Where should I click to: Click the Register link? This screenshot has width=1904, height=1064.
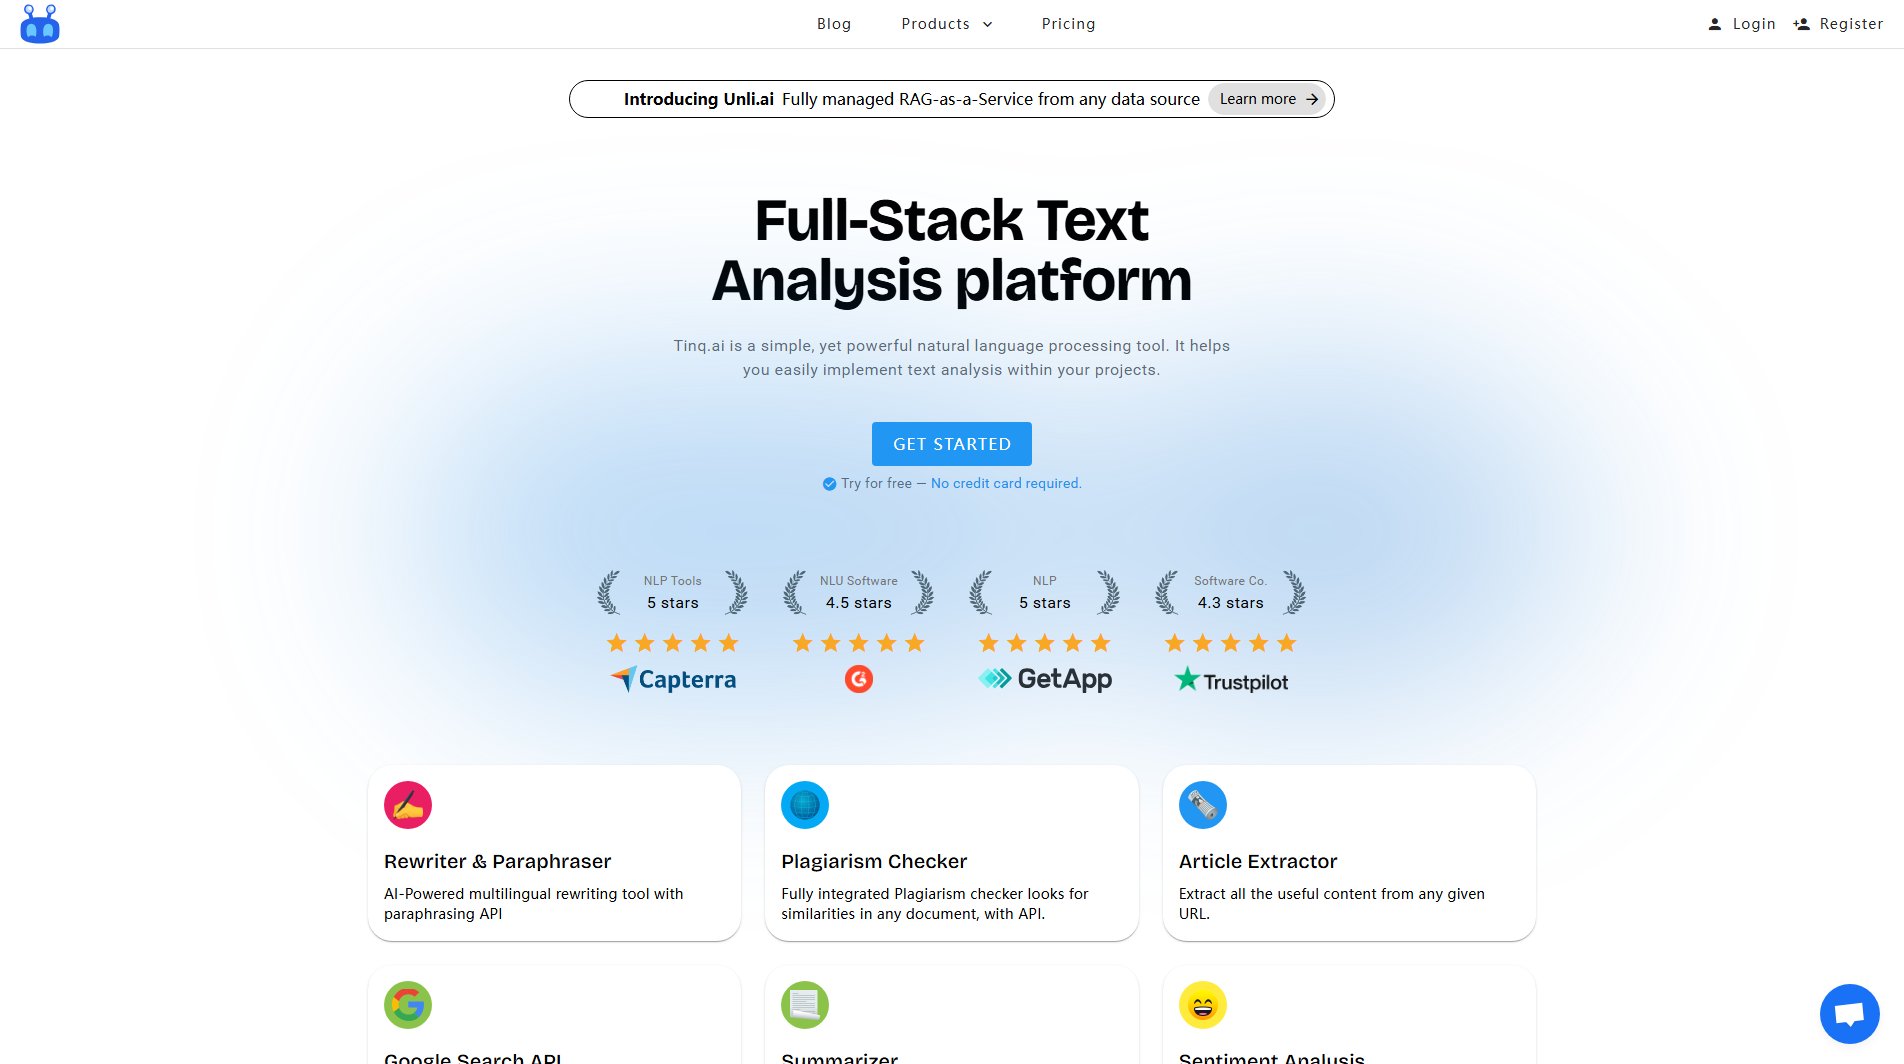[x=1849, y=23]
